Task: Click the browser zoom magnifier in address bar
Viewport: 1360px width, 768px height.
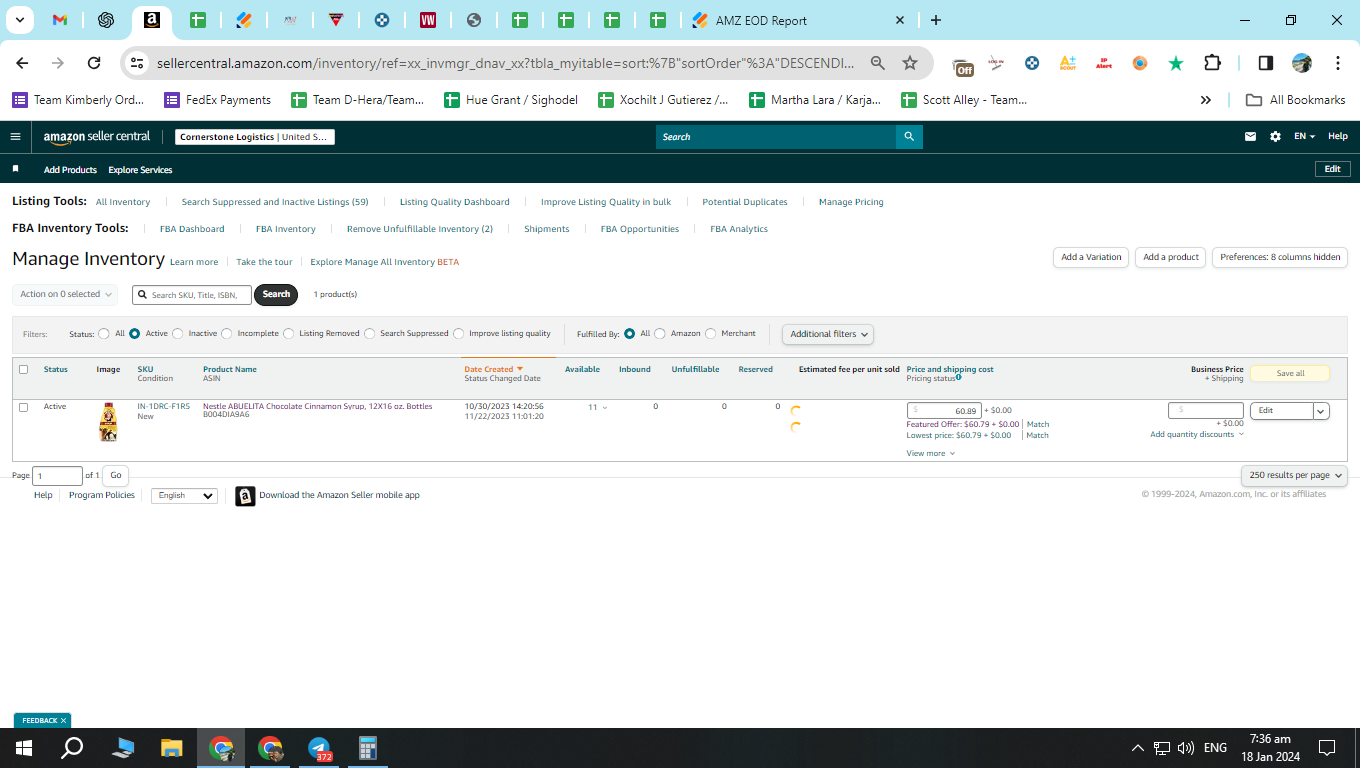Action: 878,63
